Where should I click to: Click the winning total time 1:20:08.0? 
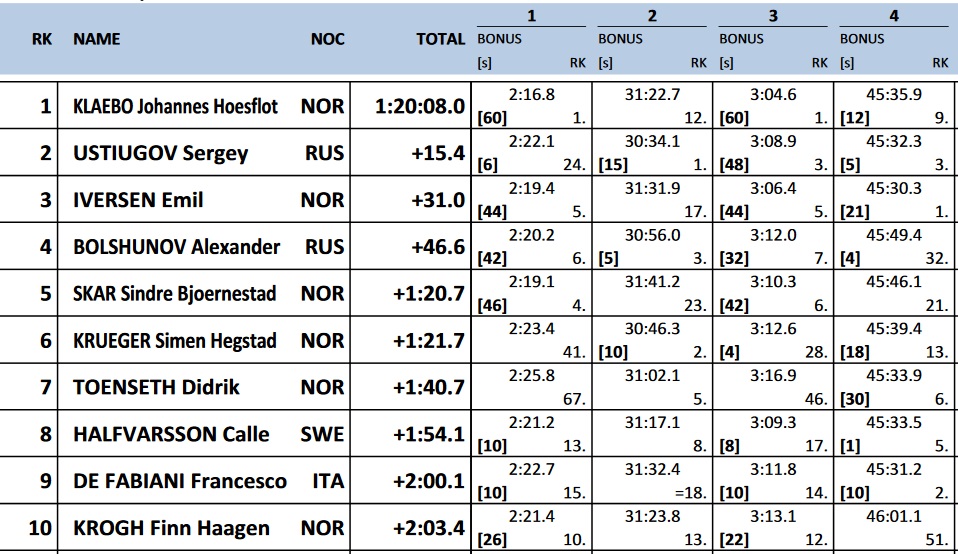(420, 106)
